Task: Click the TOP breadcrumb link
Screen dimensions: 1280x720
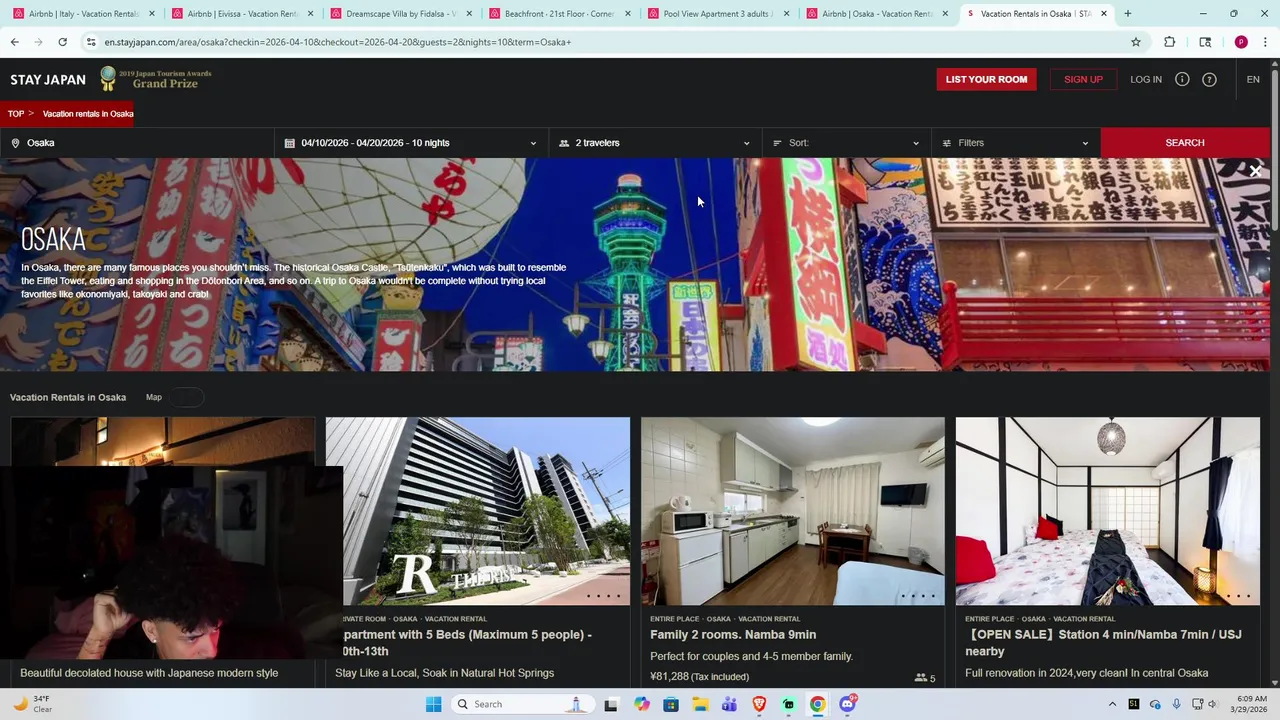Action: (16, 114)
